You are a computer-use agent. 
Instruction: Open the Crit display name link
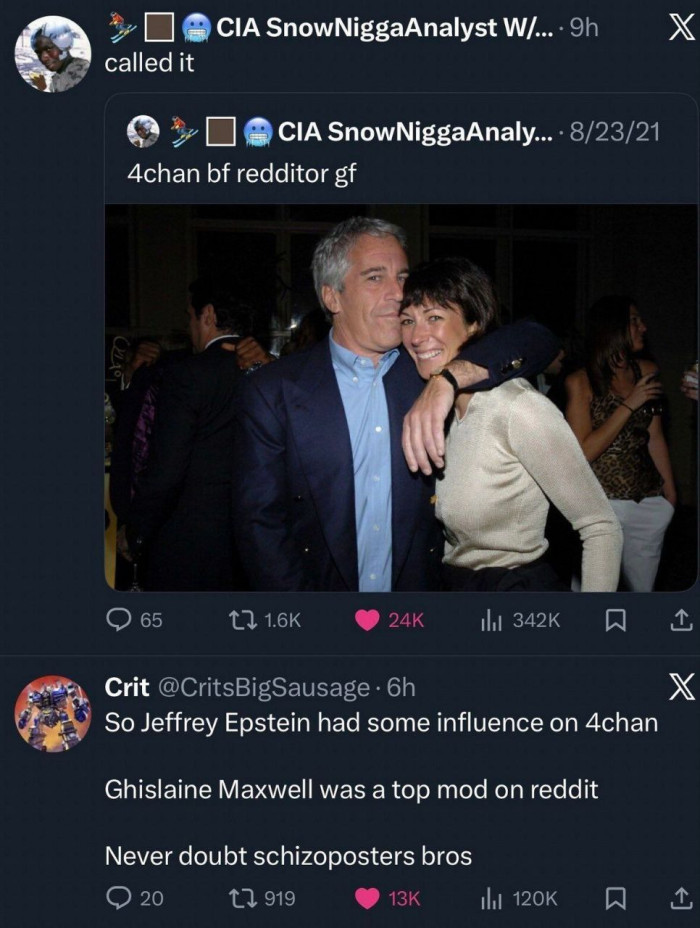point(127,688)
